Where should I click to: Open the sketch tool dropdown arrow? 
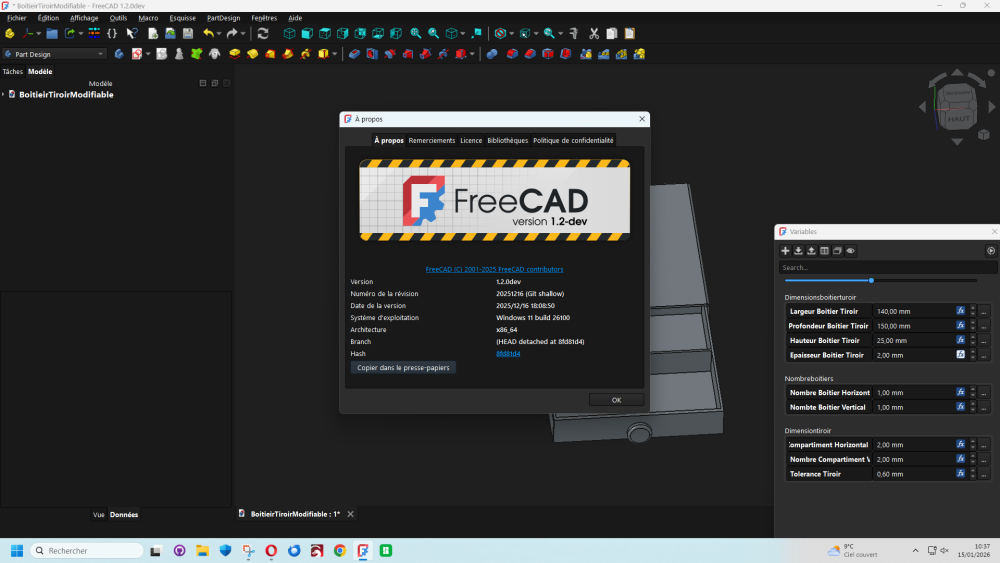pos(148,54)
